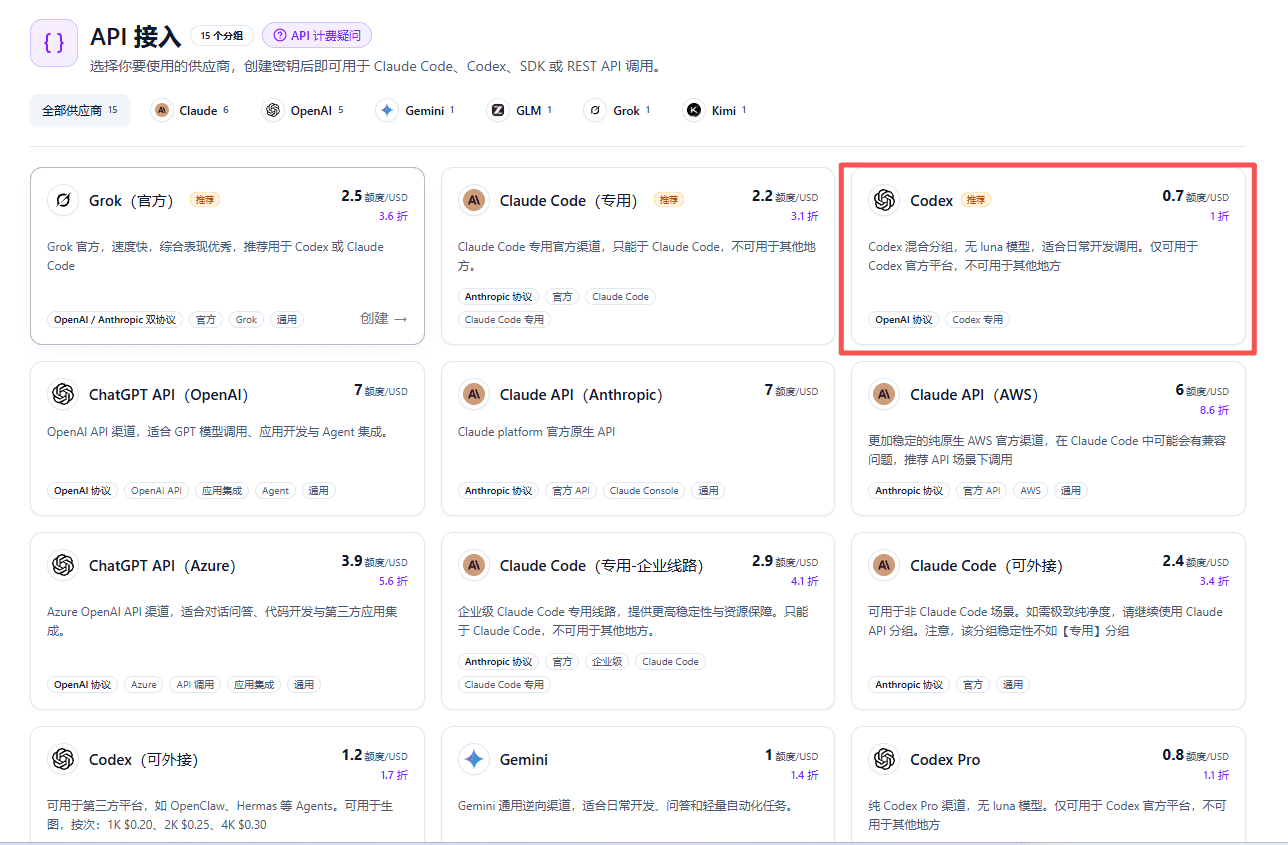Select the 全部供应商 filter tab

coord(80,110)
